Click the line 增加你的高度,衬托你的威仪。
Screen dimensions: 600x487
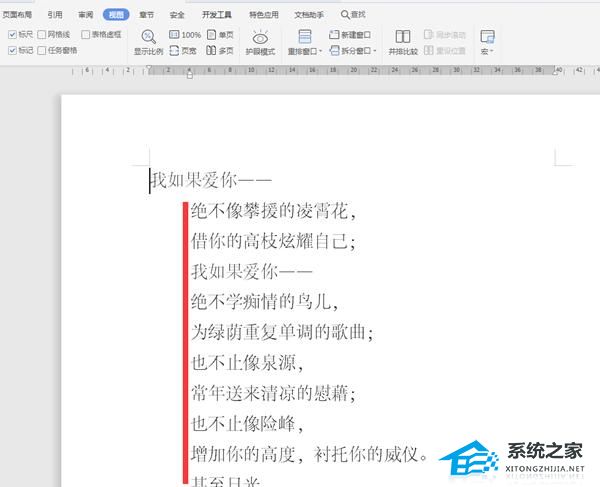click(310, 454)
